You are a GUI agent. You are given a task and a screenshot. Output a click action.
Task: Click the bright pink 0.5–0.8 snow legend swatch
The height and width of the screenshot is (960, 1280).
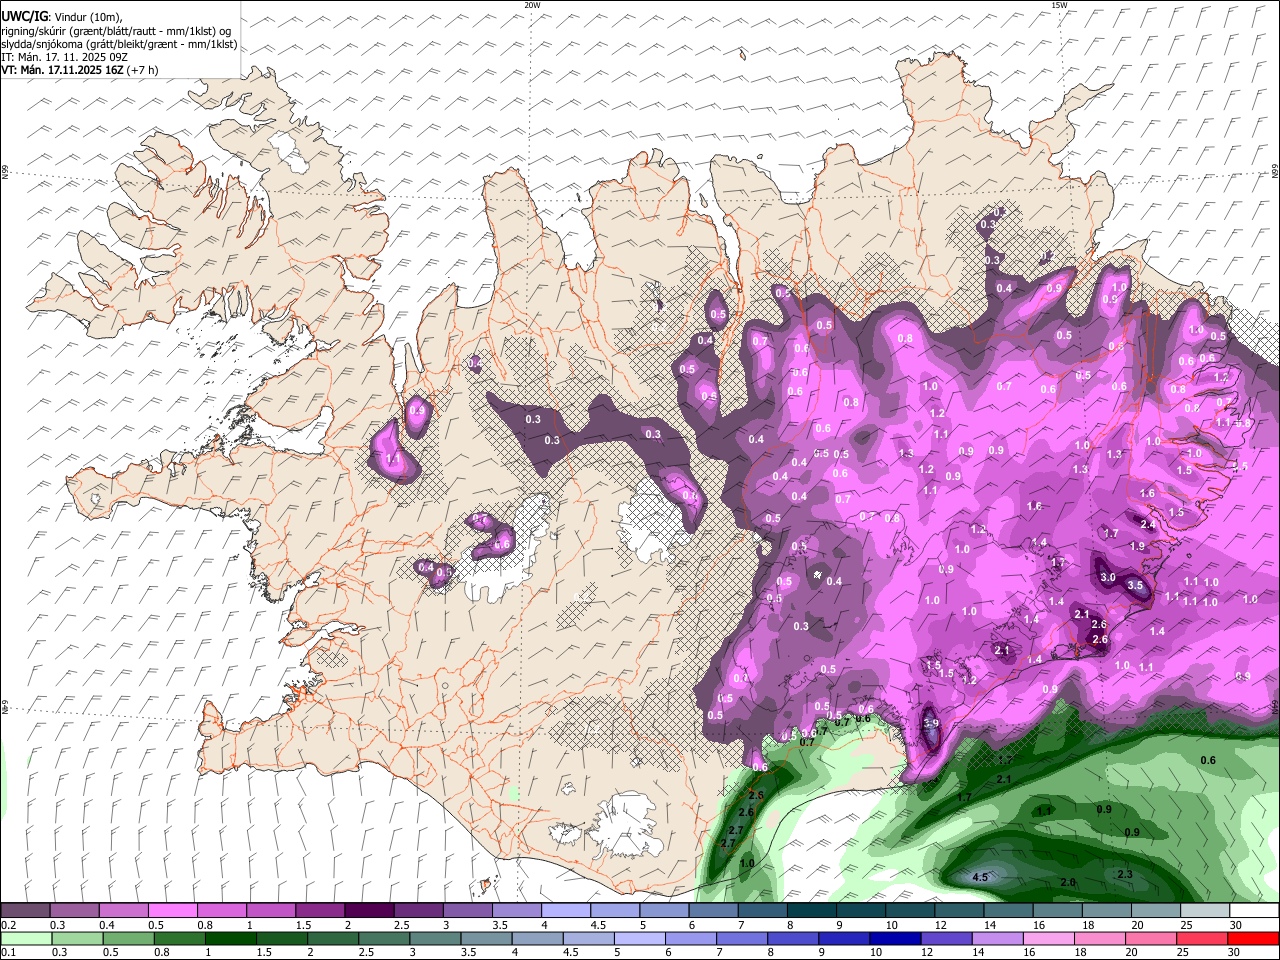pyautogui.click(x=173, y=910)
